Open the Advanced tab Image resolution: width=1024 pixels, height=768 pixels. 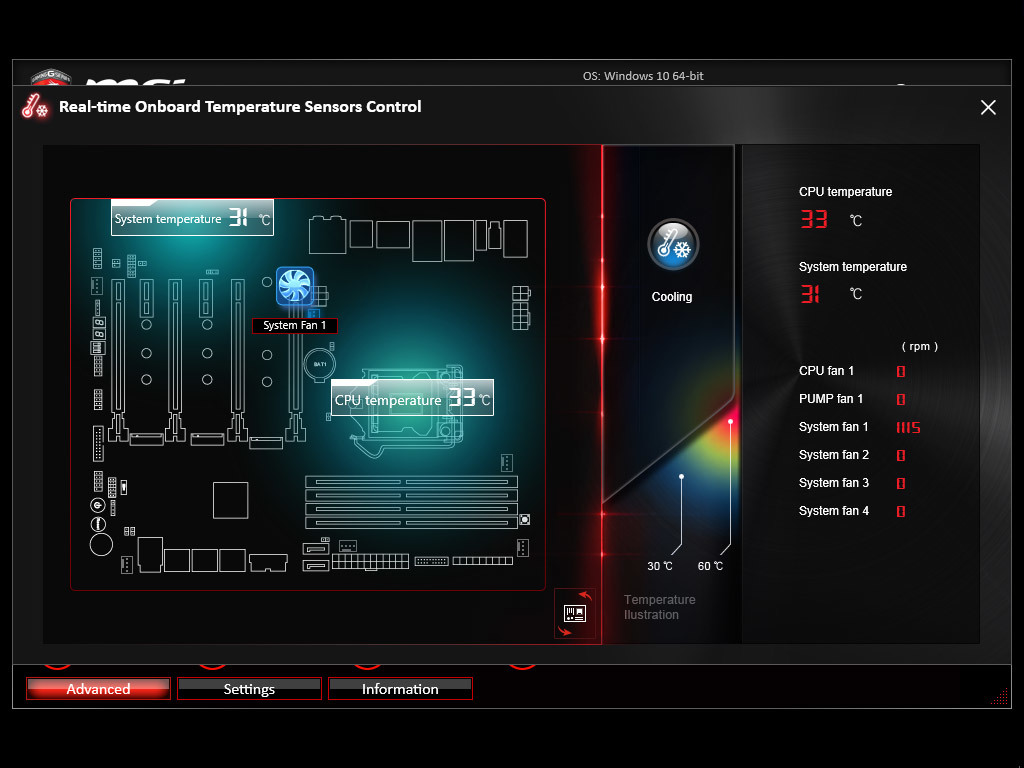[x=97, y=688]
